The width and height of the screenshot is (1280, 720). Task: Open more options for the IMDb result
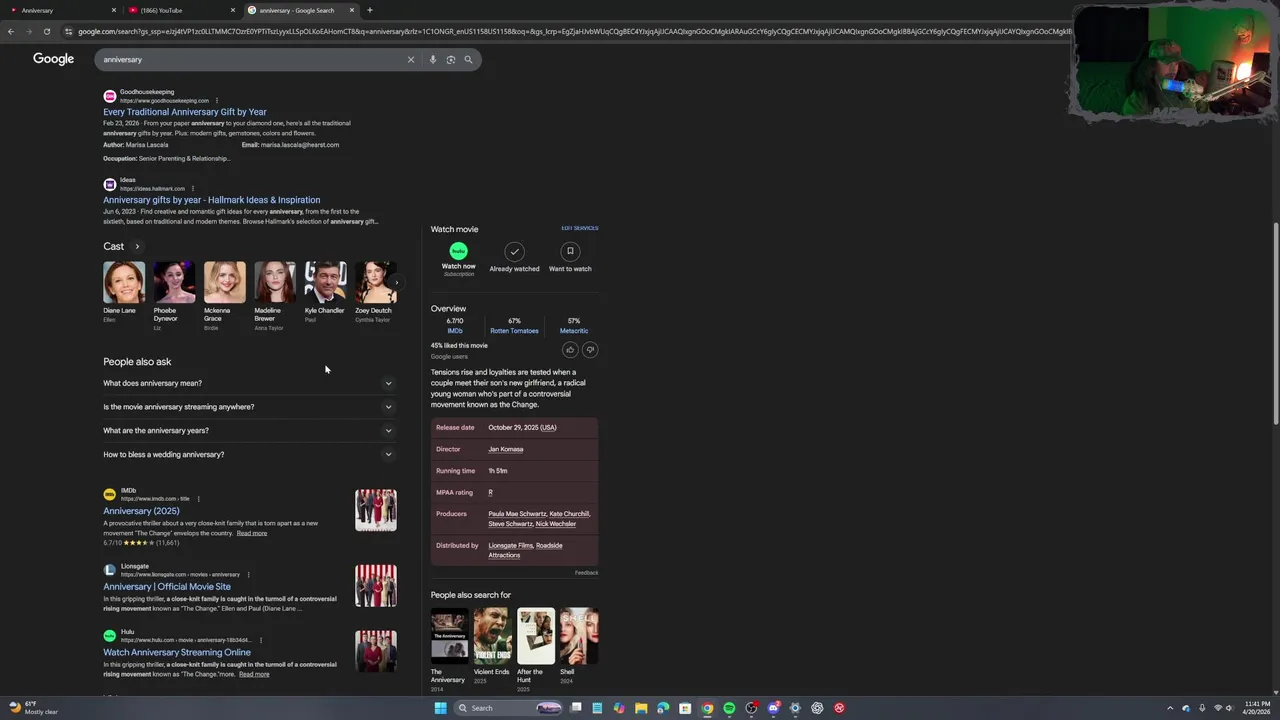coord(198,498)
